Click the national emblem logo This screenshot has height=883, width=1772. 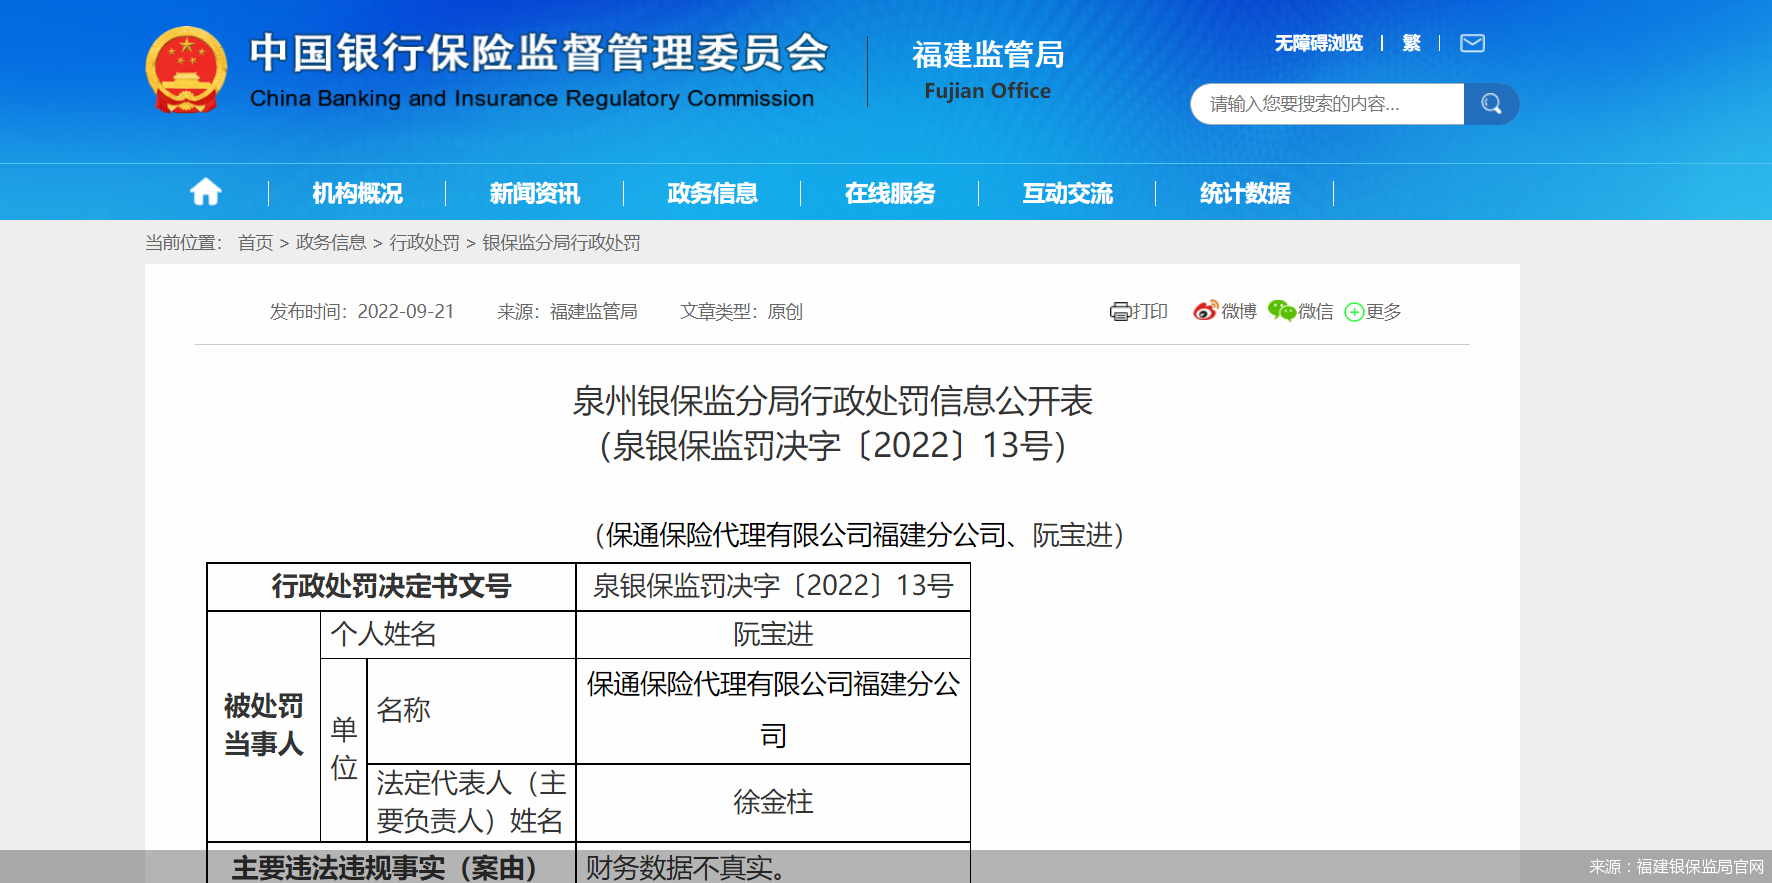point(186,70)
